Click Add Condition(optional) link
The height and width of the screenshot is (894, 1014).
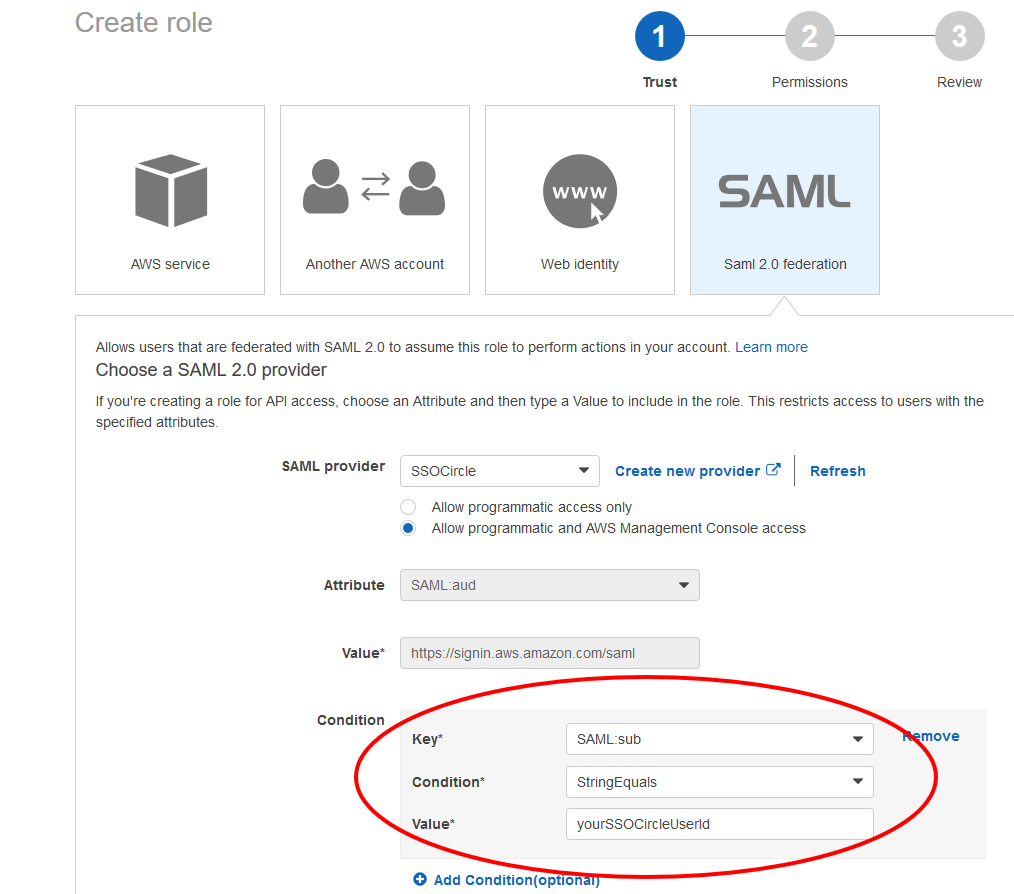(x=517, y=880)
